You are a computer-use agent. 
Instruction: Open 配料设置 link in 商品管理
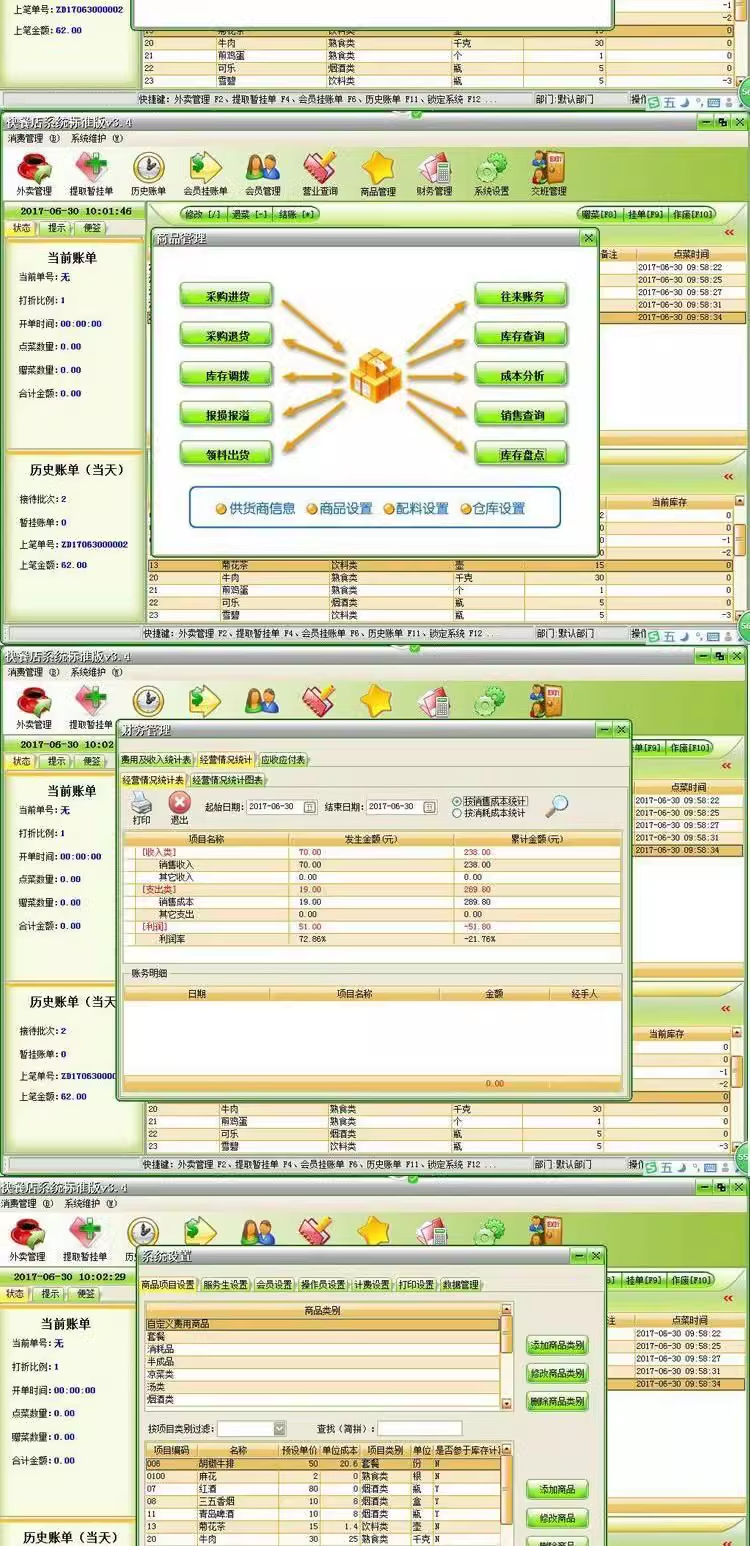coord(416,509)
